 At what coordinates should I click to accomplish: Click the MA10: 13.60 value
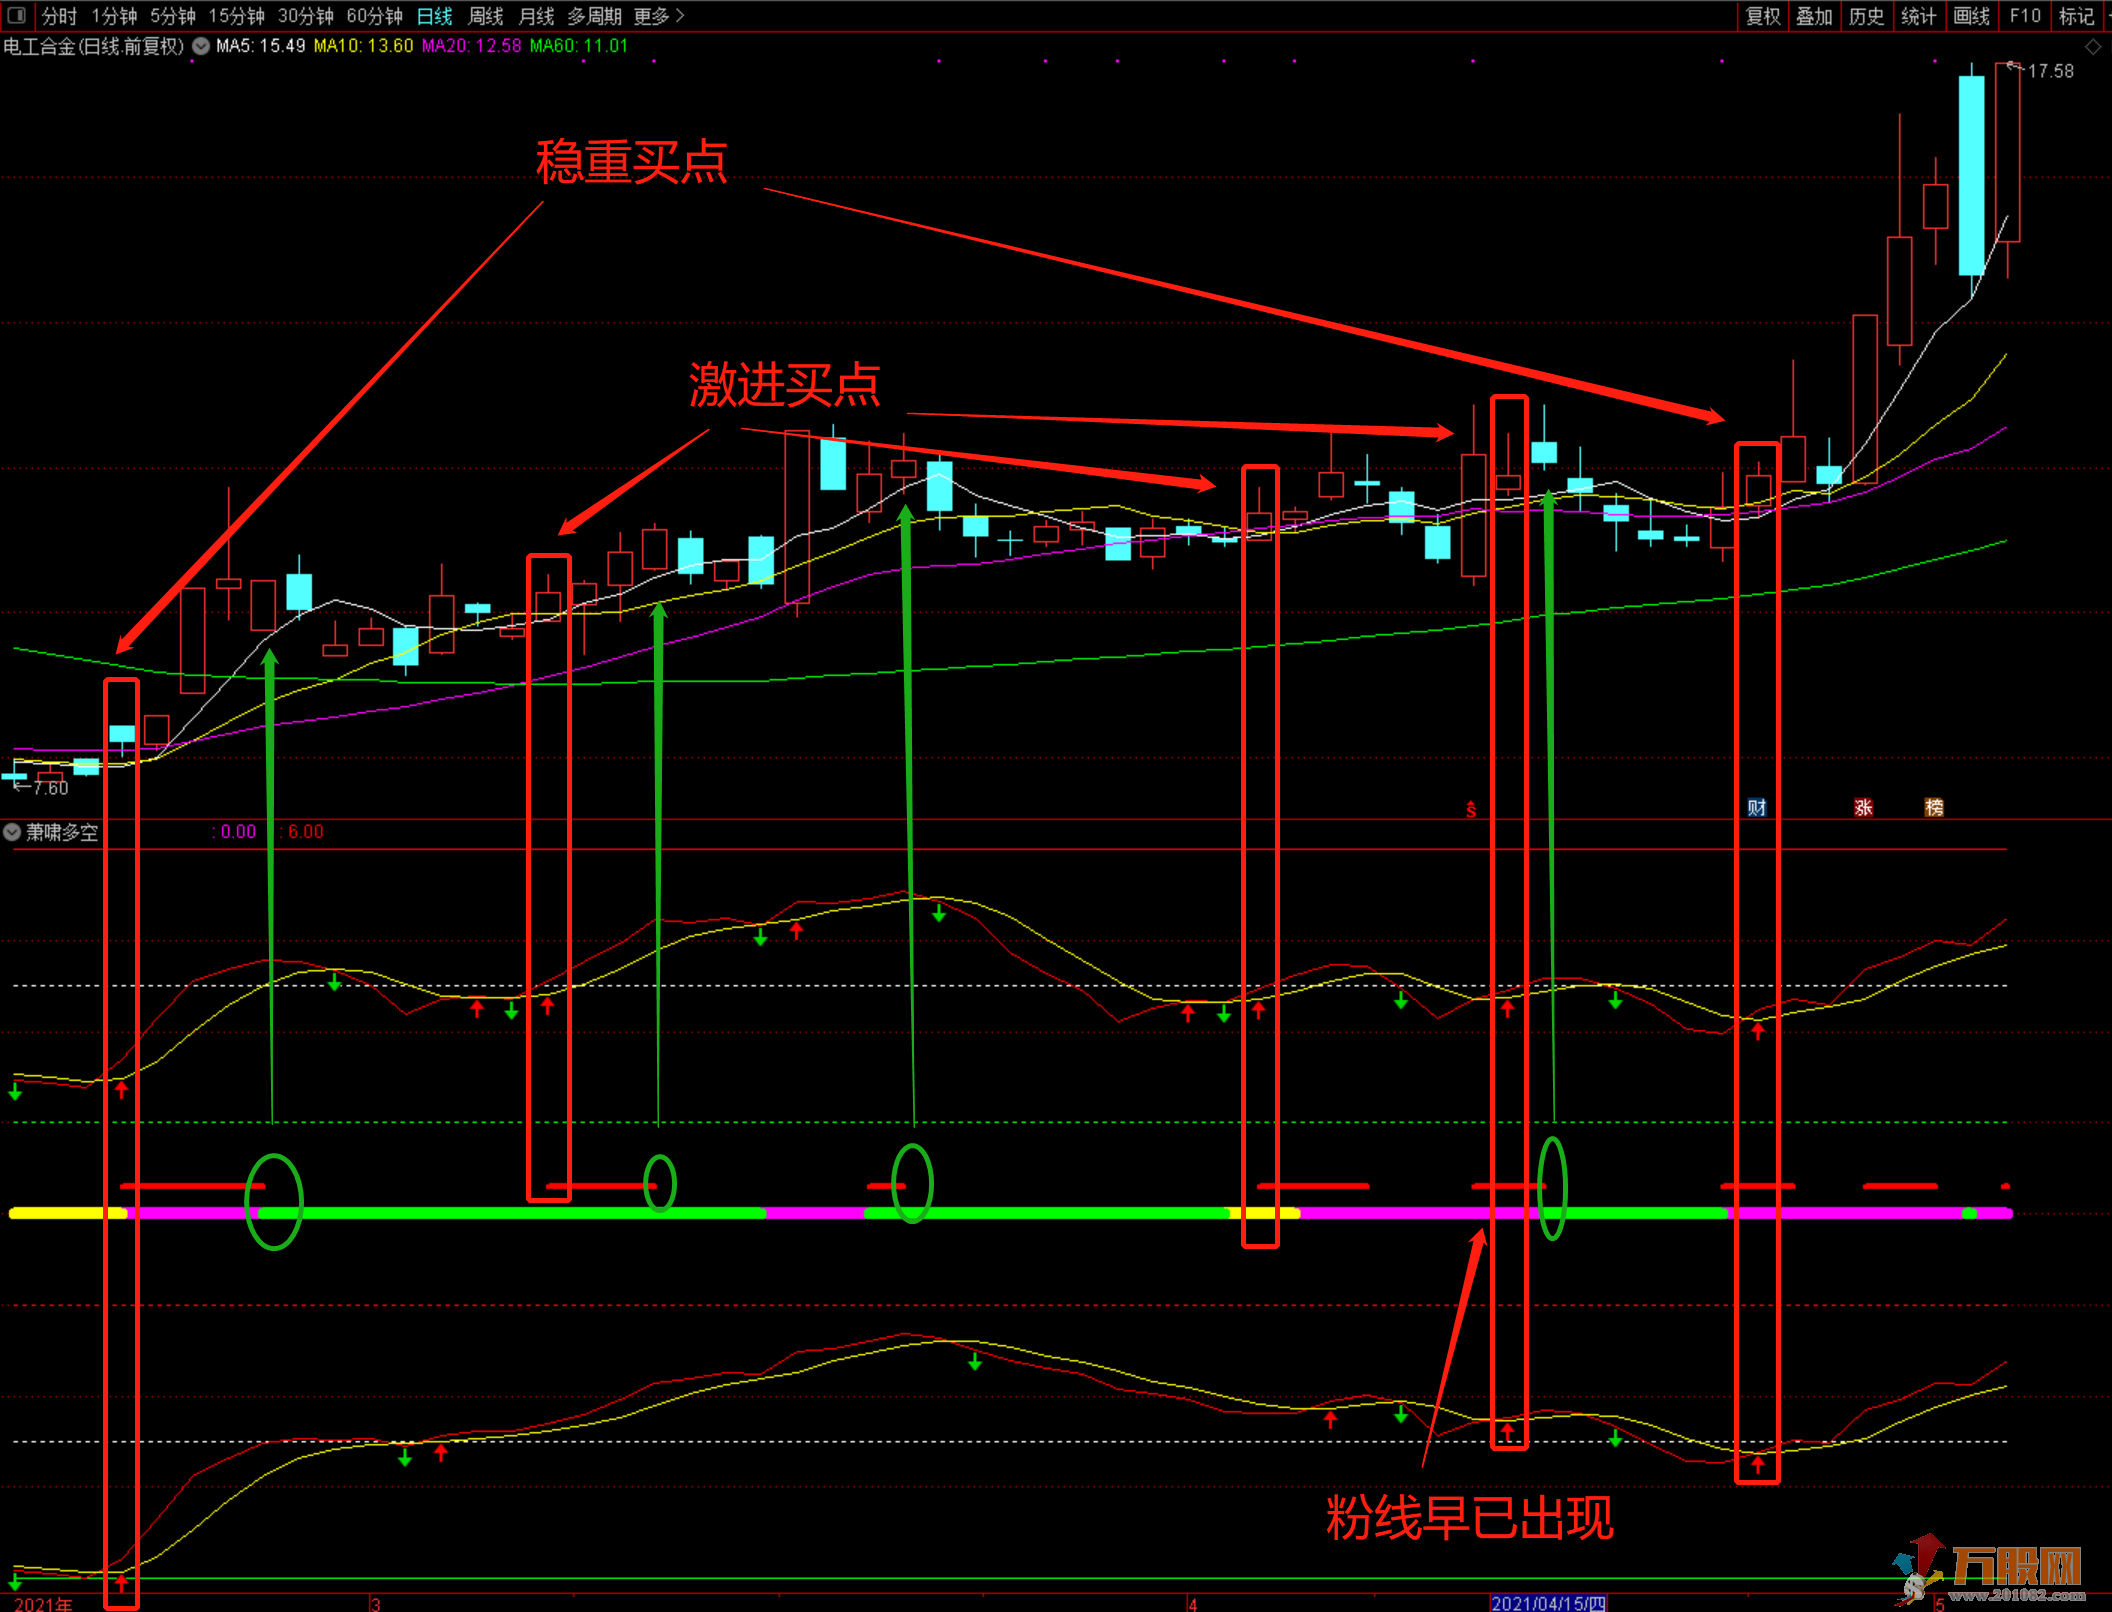click(x=363, y=46)
